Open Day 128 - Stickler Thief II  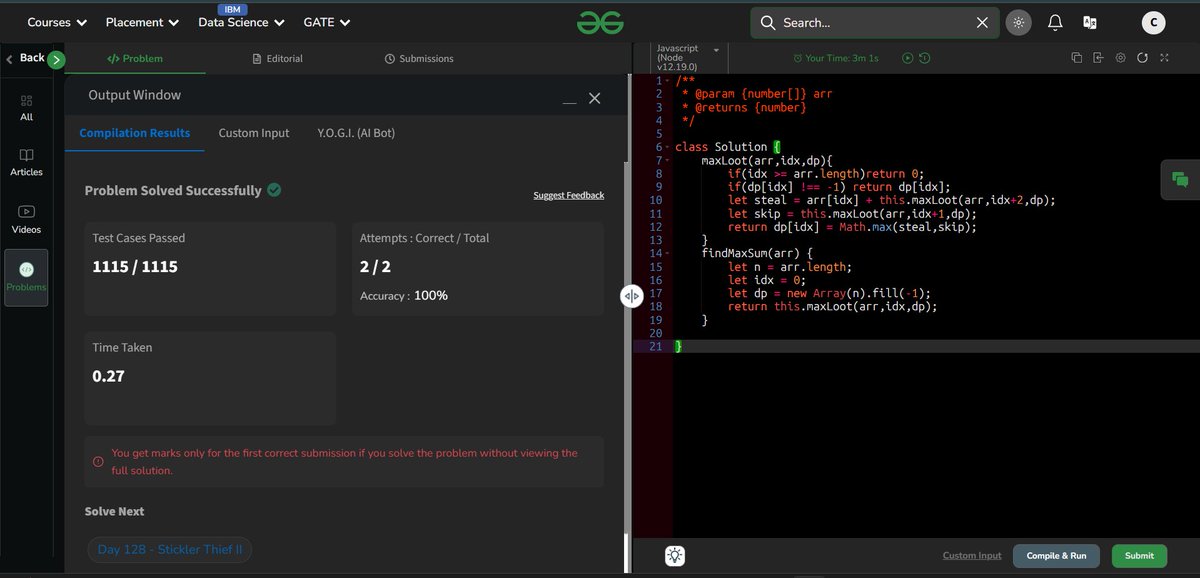coord(170,550)
